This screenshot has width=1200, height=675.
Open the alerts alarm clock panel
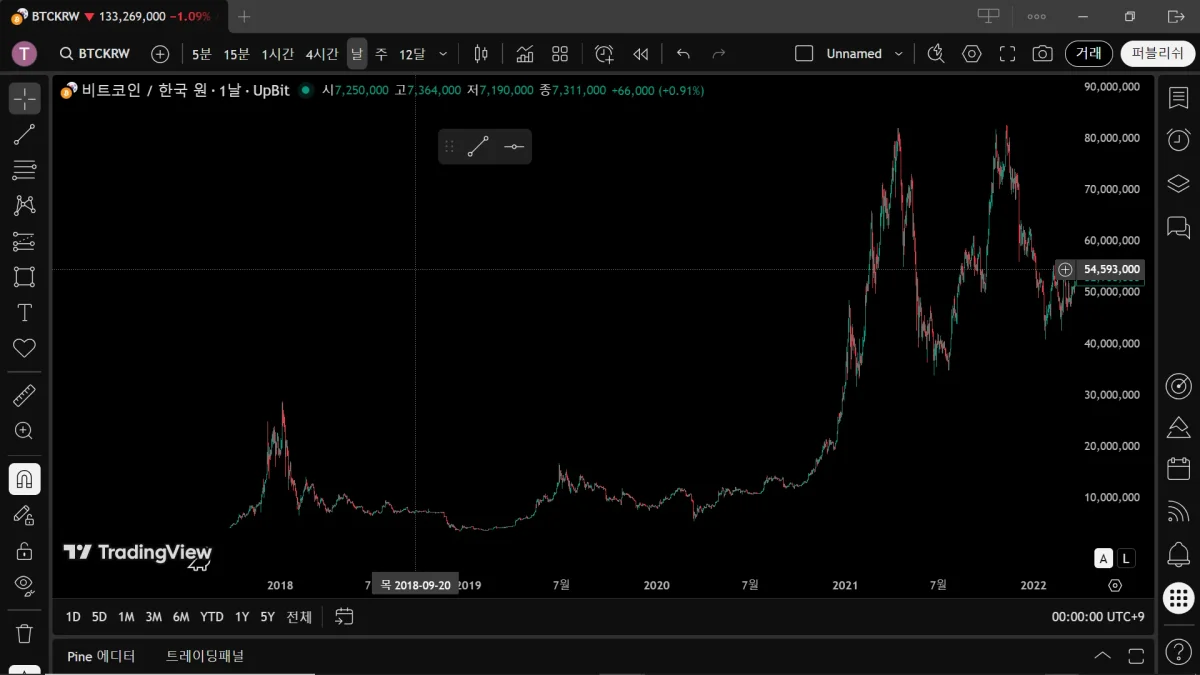click(1178, 139)
